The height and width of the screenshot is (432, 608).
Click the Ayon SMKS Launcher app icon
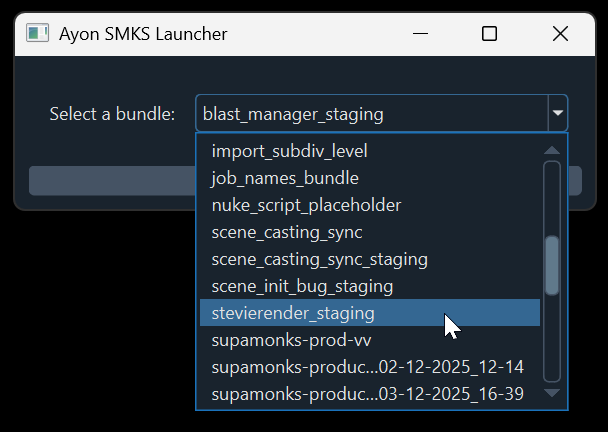(38, 34)
